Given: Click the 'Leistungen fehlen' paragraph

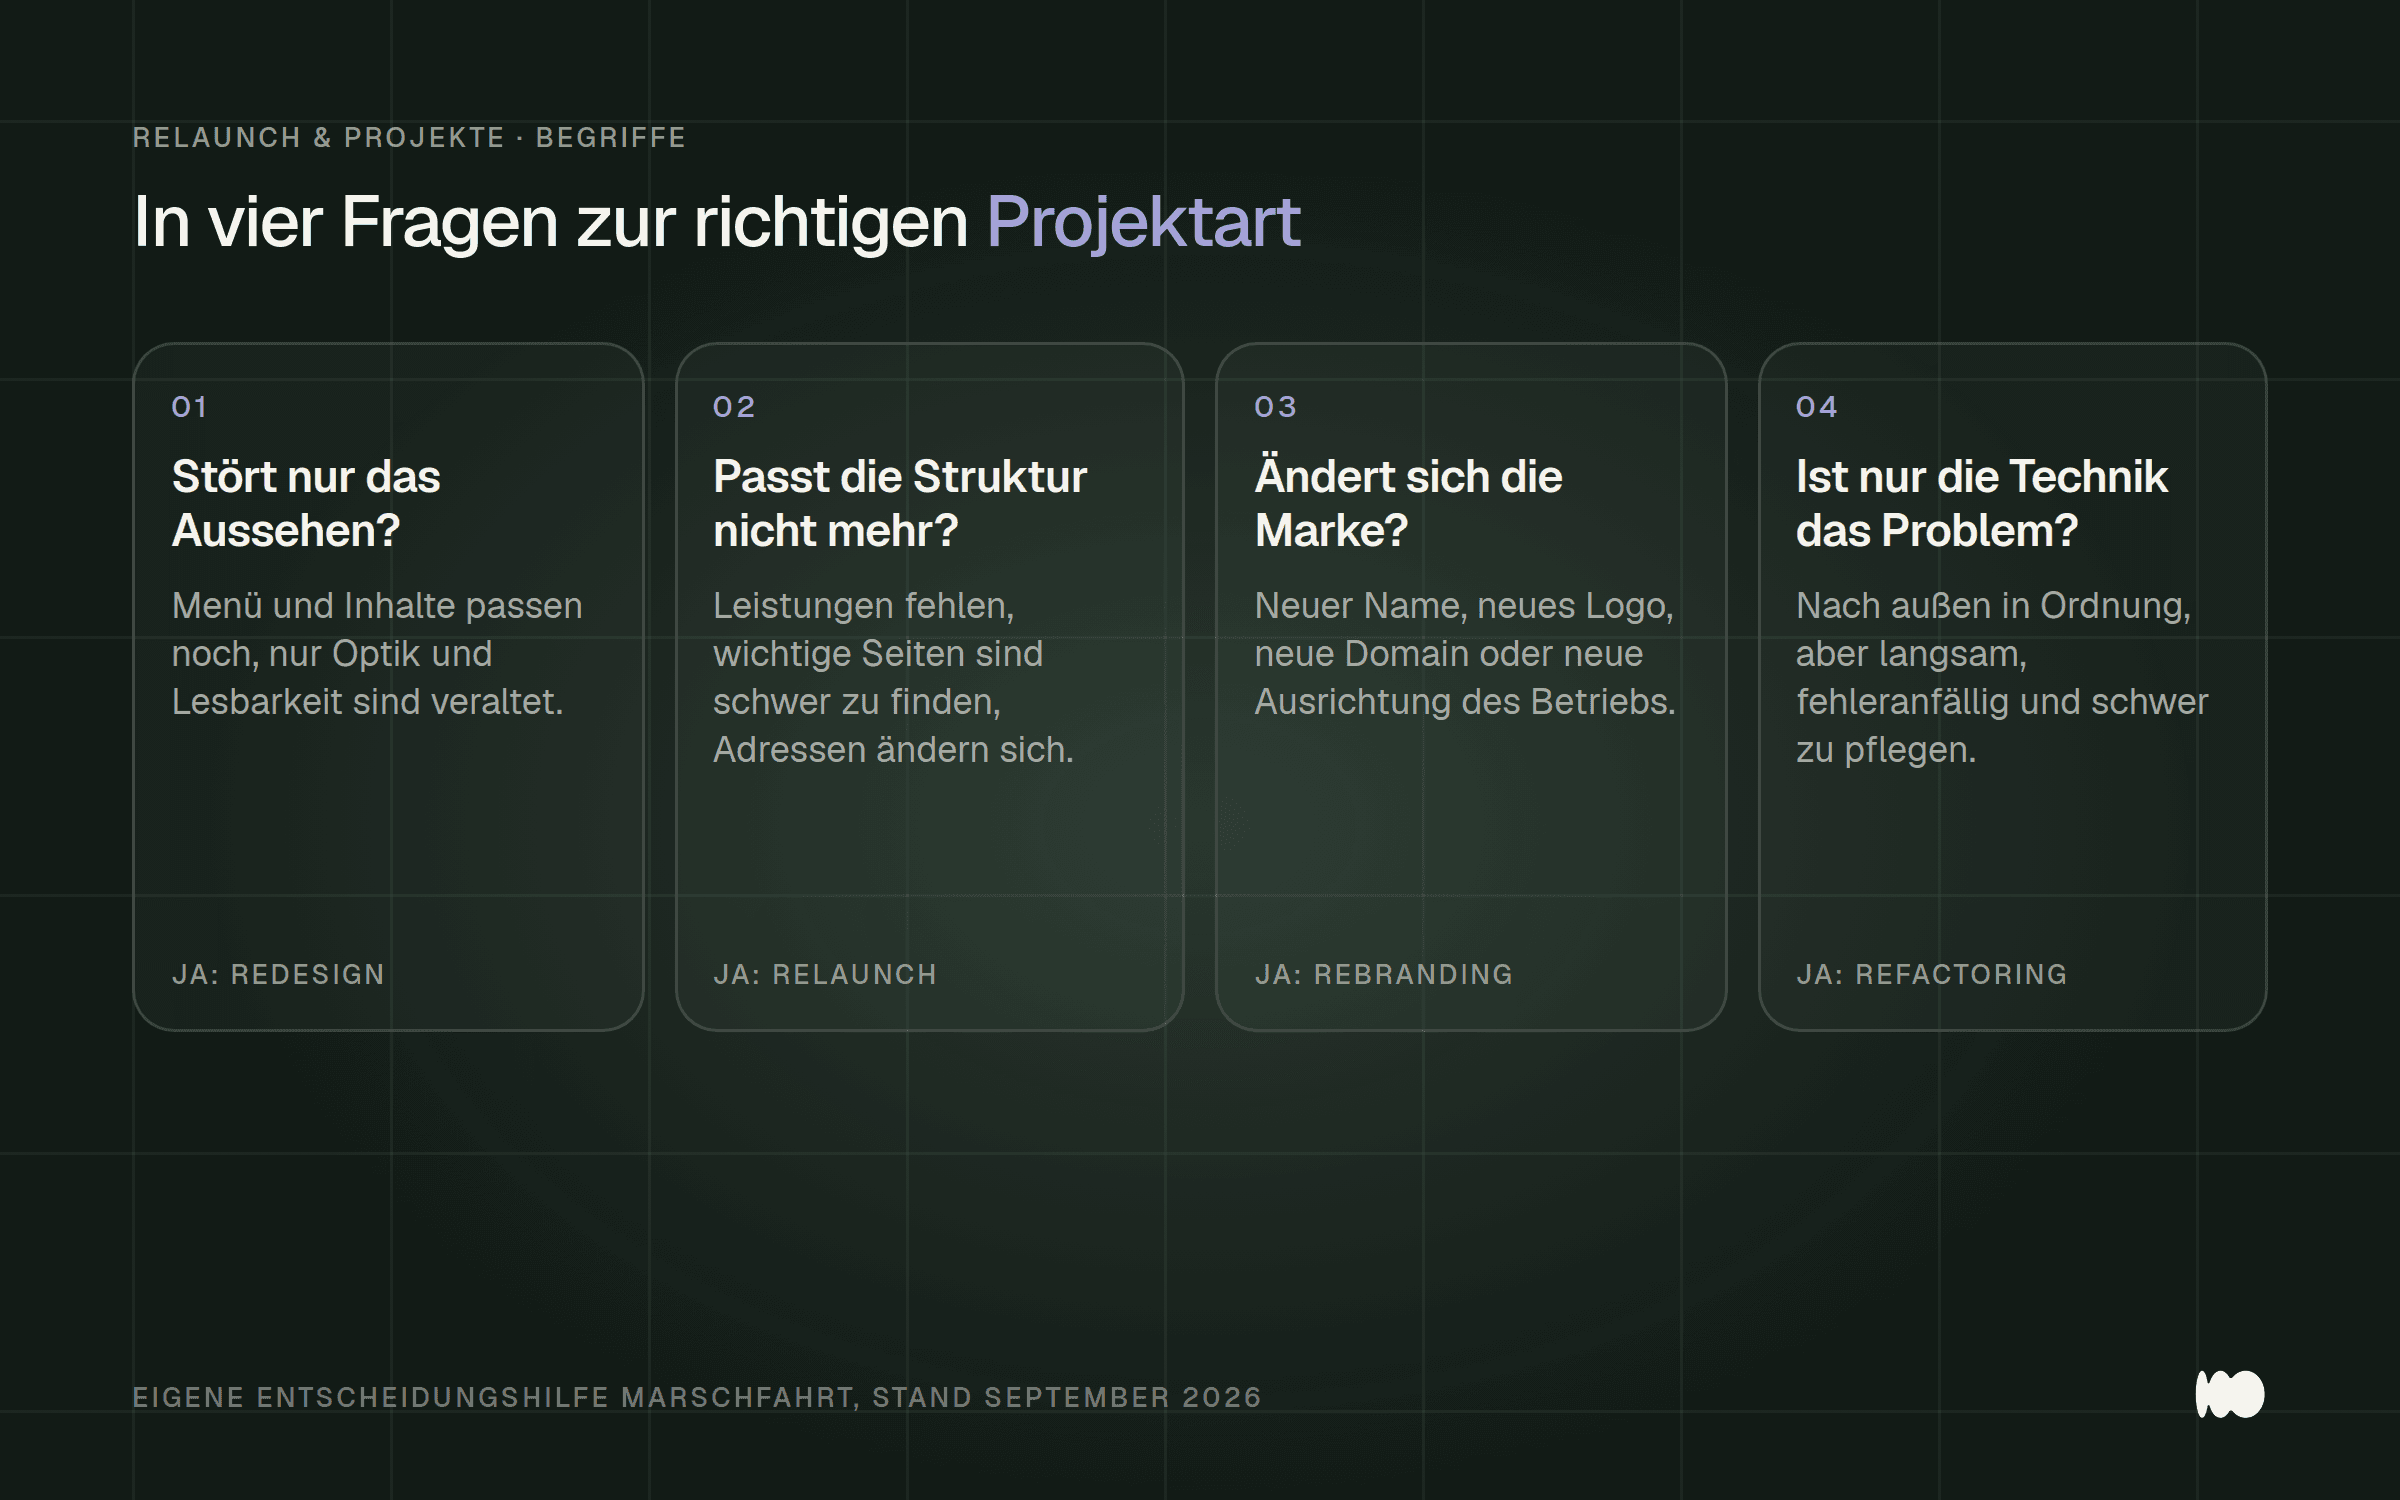Looking at the screenshot, I should click(893, 678).
